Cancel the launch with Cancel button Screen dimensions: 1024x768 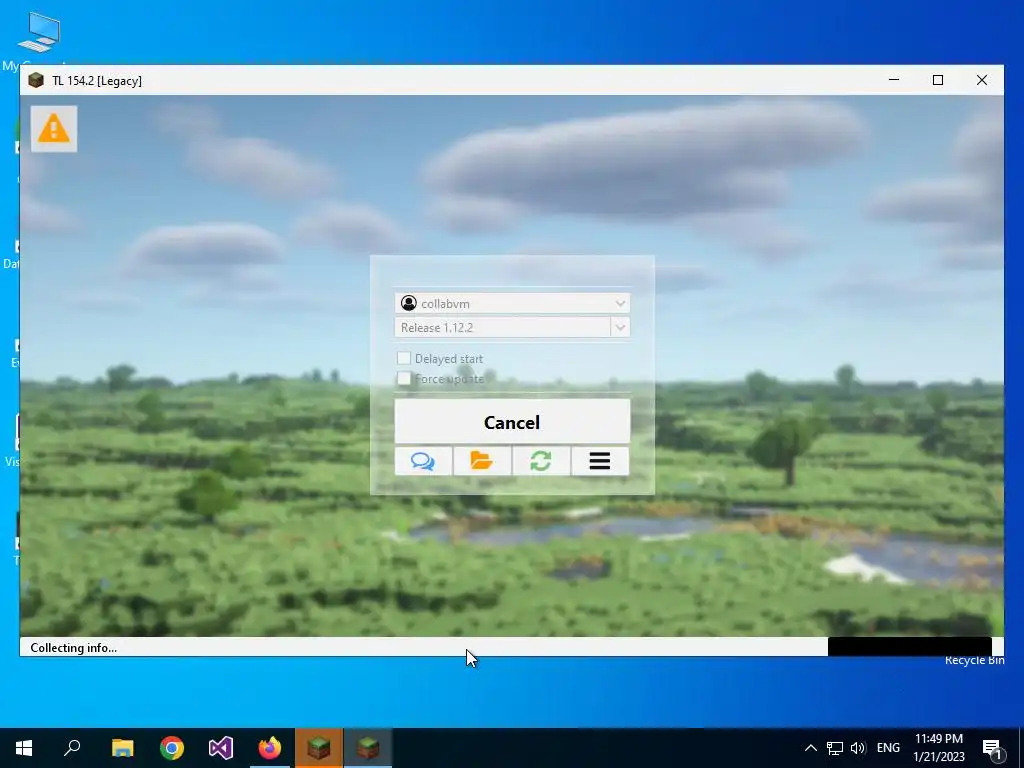coord(512,422)
